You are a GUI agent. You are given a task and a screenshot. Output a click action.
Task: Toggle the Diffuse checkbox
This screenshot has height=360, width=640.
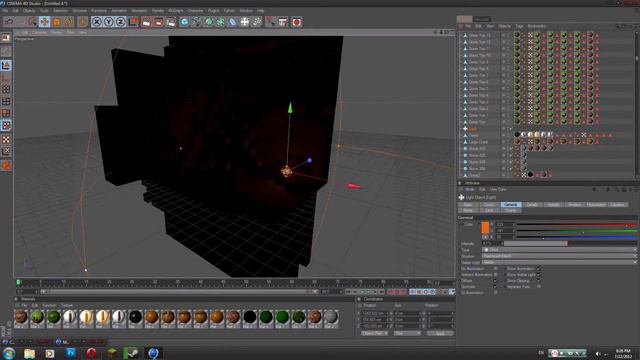click(x=496, y=281)
